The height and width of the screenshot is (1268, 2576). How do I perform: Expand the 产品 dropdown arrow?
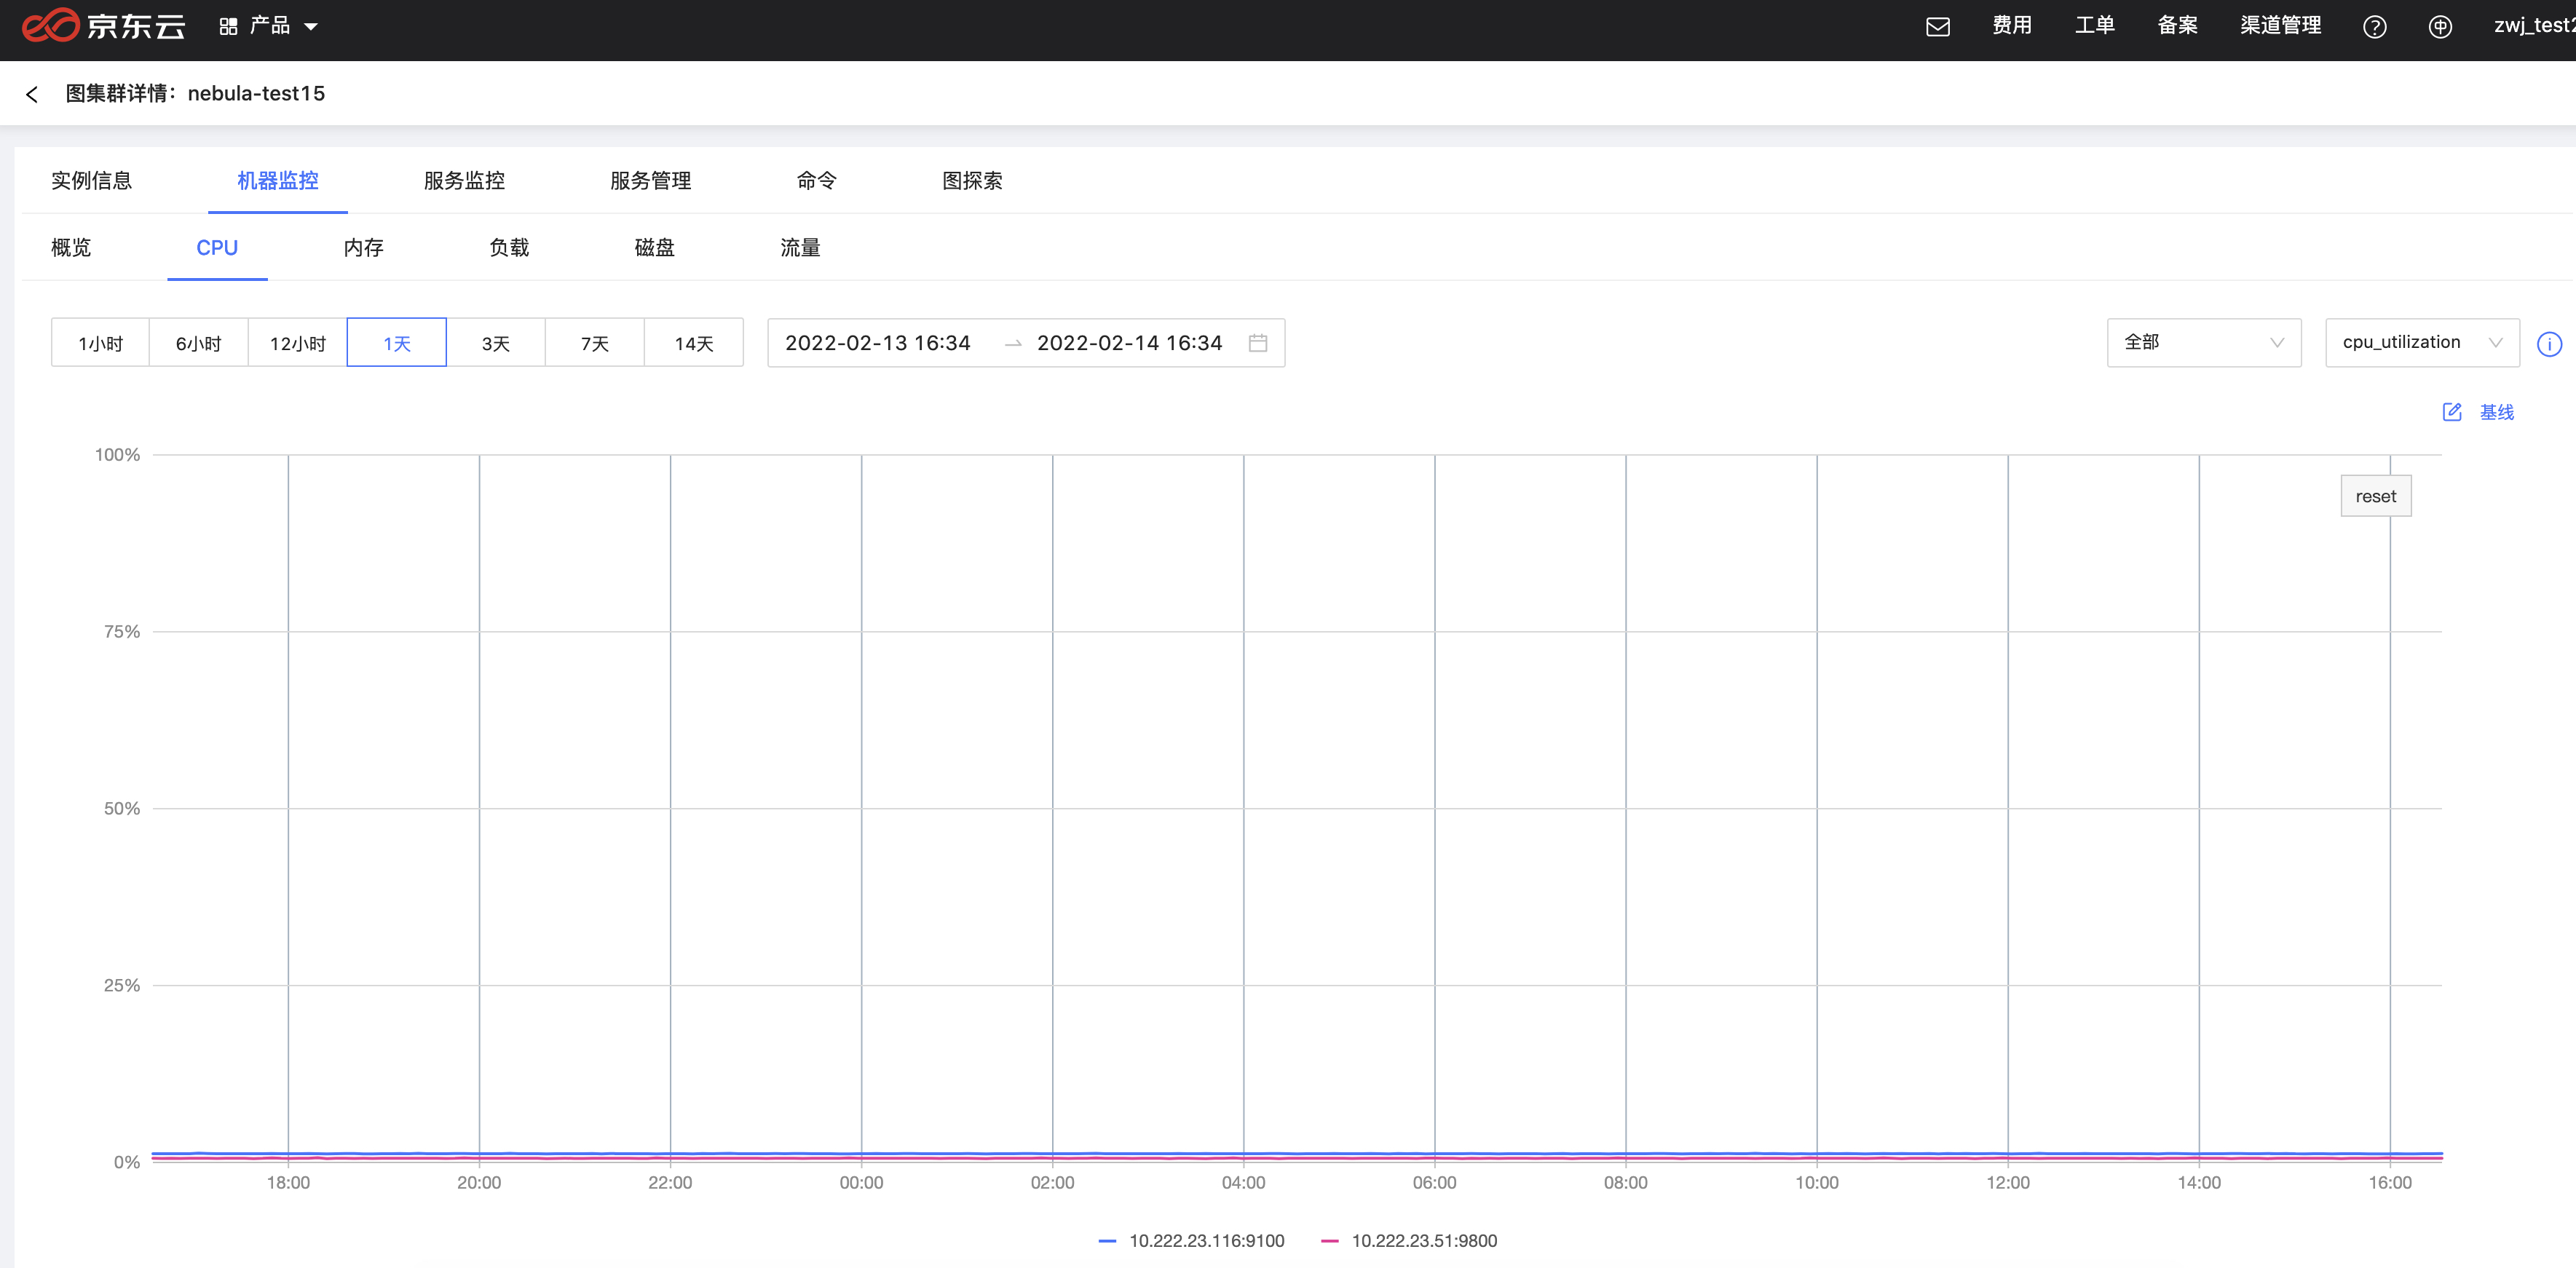coord(311,27)
